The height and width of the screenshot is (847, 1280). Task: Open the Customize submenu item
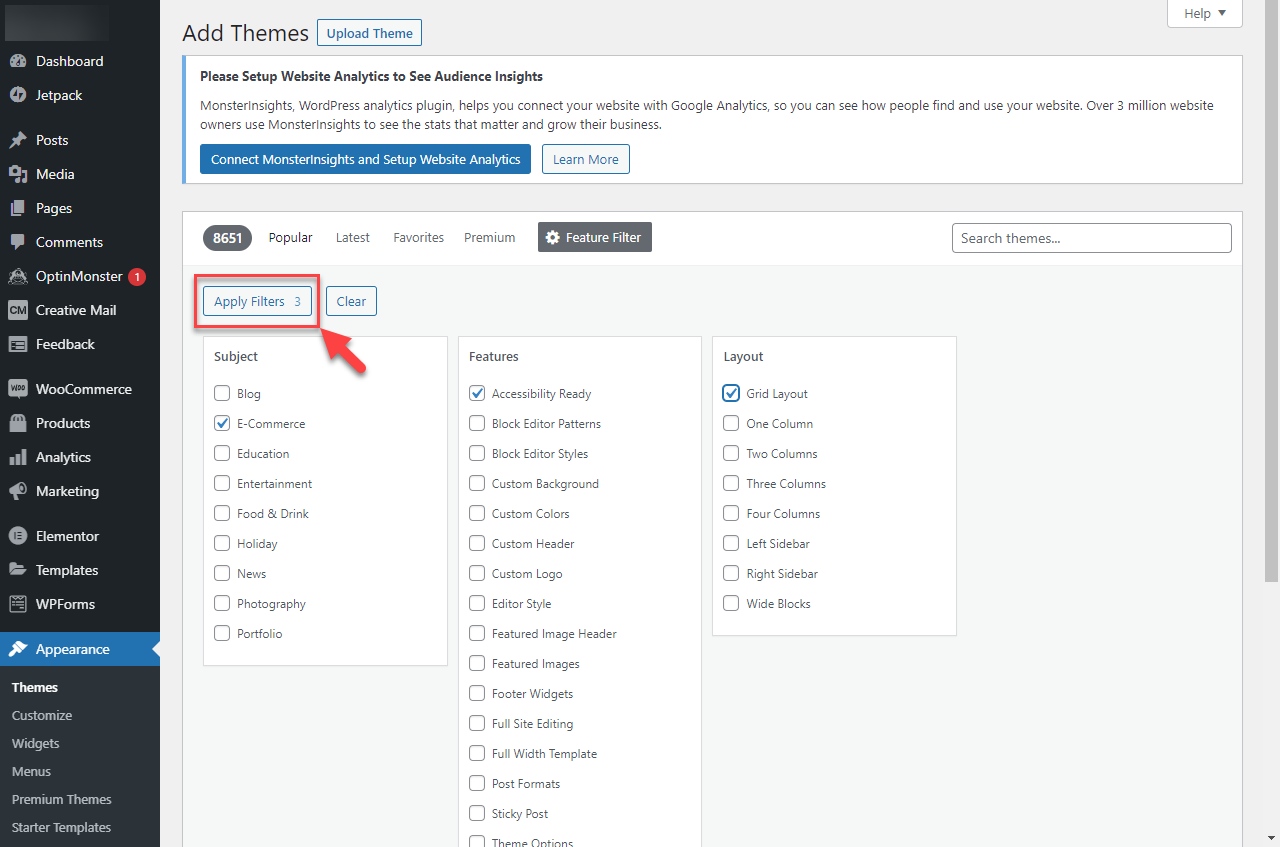coord(42,715)
